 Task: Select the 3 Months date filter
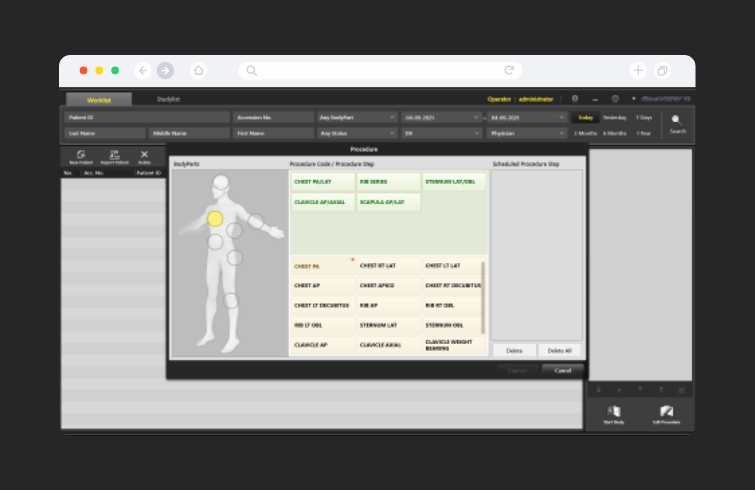pyautogui.click(x=585, y=133)
